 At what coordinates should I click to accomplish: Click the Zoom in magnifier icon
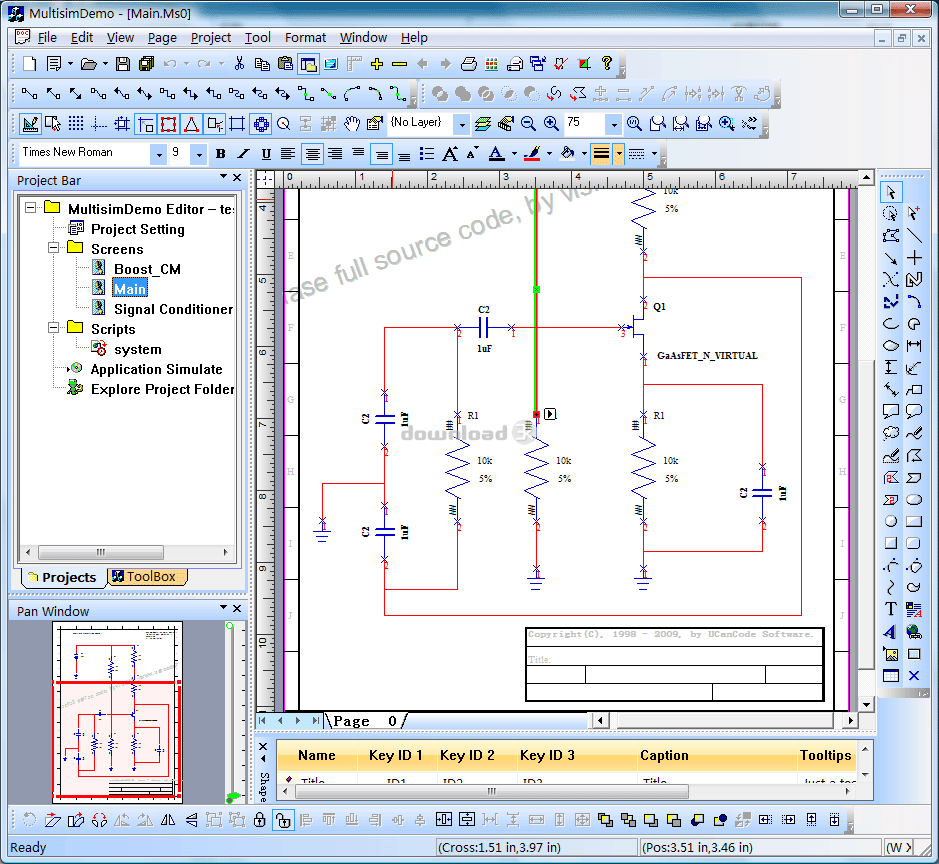[552, 124]
